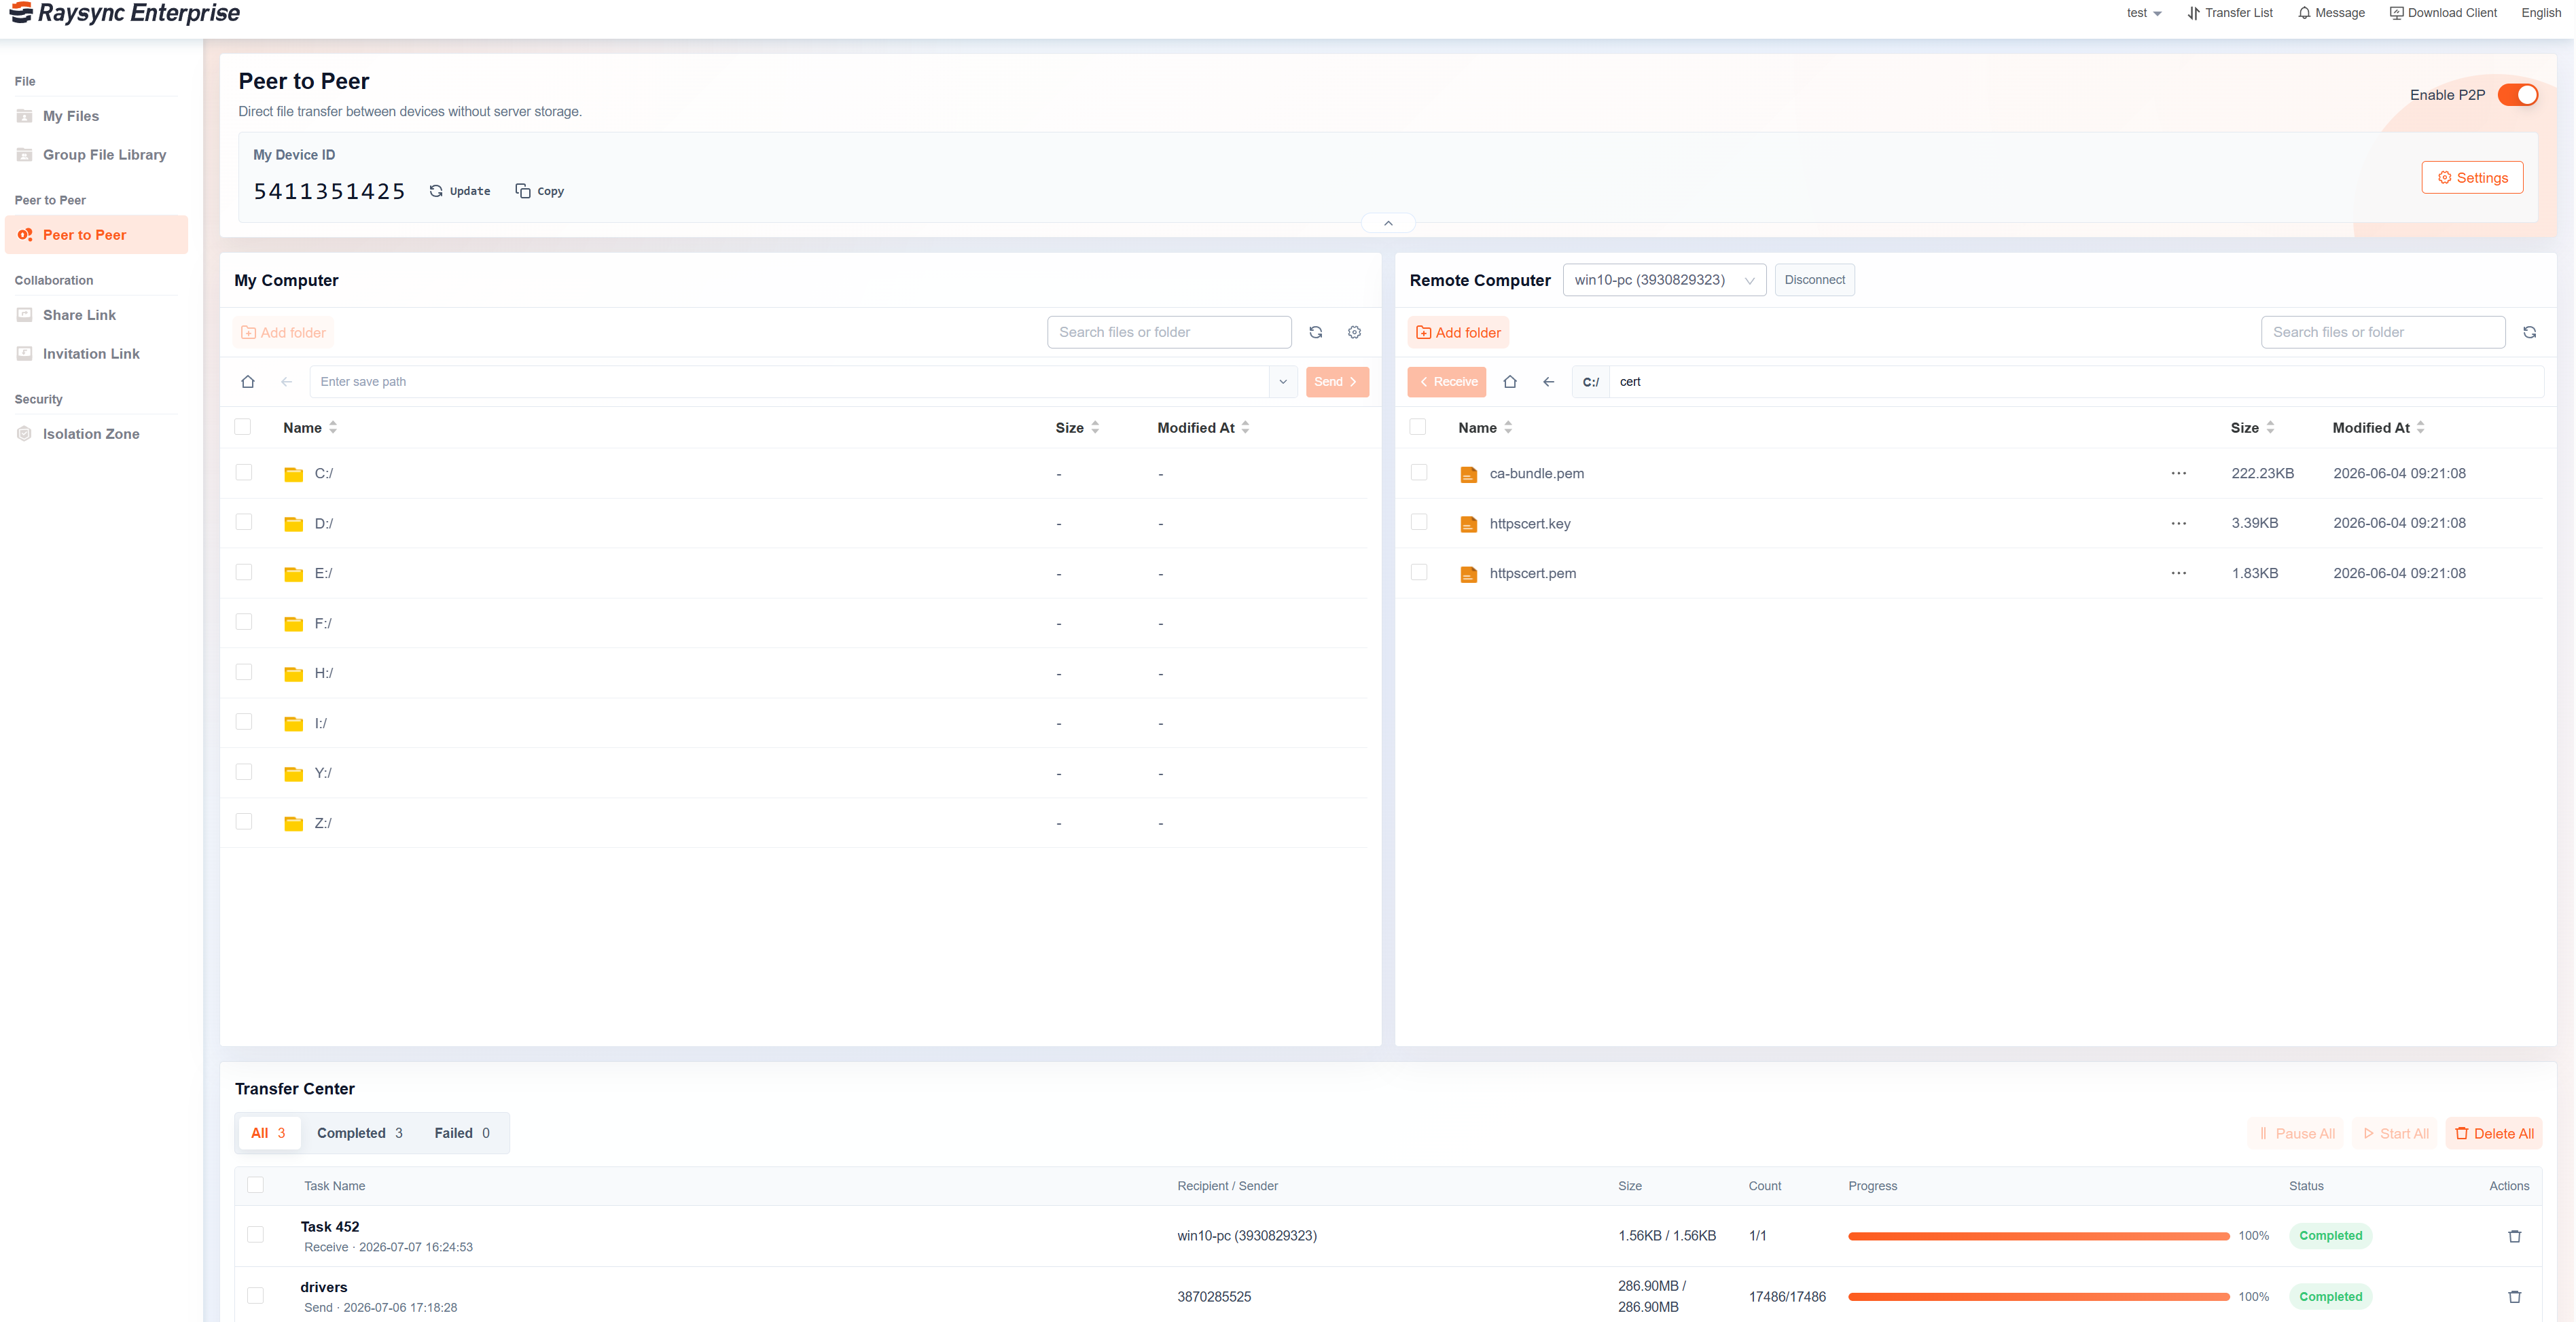The image size is (2576, 1322).
Task: Switch to Failed tab
Action: tap(462, 1133)
